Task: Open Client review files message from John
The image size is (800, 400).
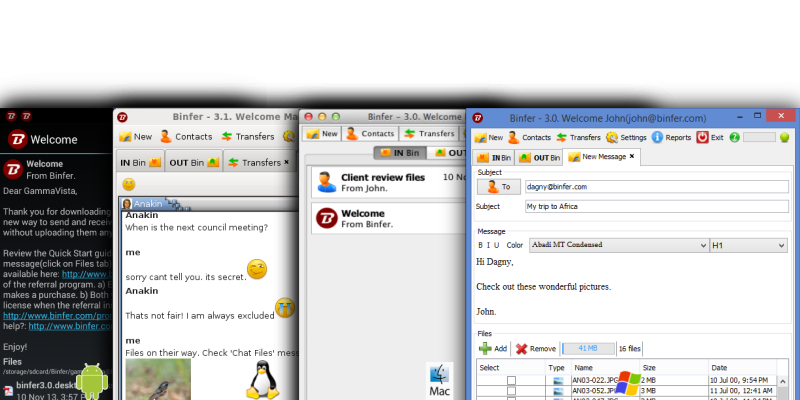Action: point(388,182)
